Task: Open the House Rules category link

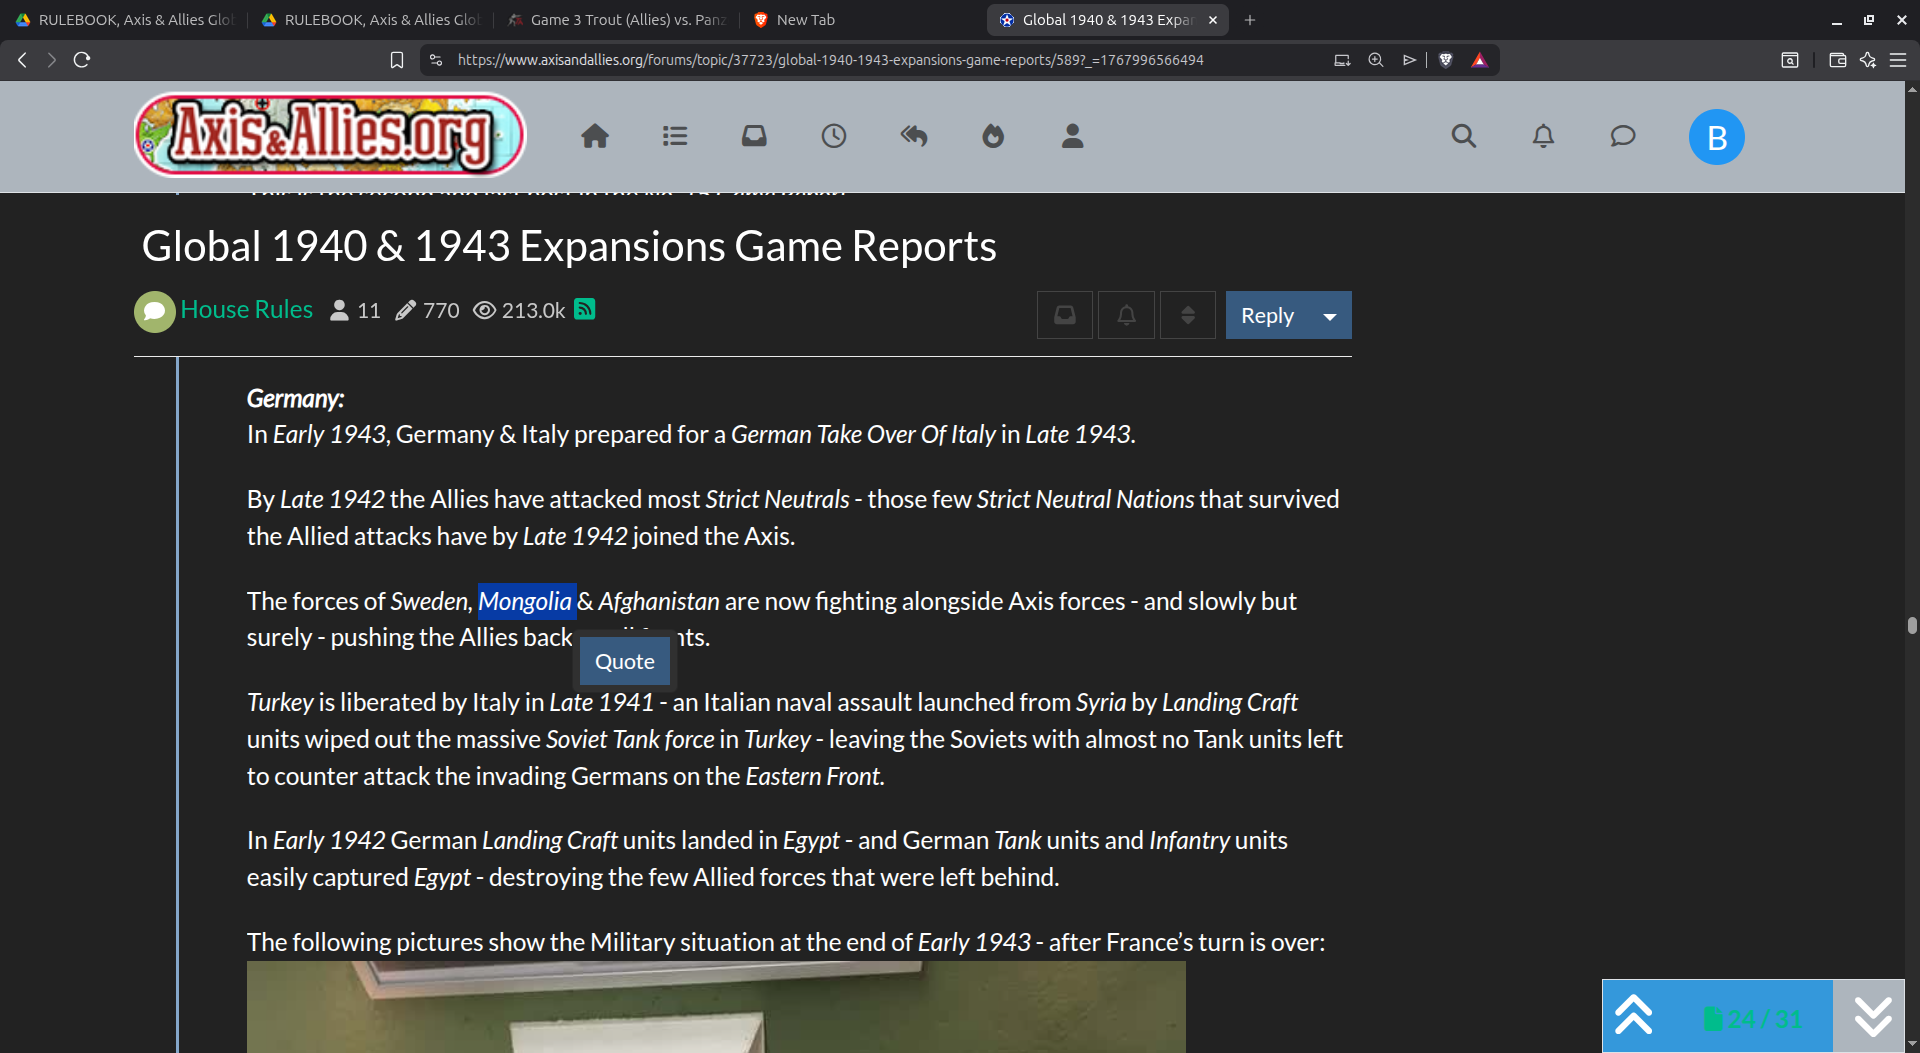Action: point(246,310)
